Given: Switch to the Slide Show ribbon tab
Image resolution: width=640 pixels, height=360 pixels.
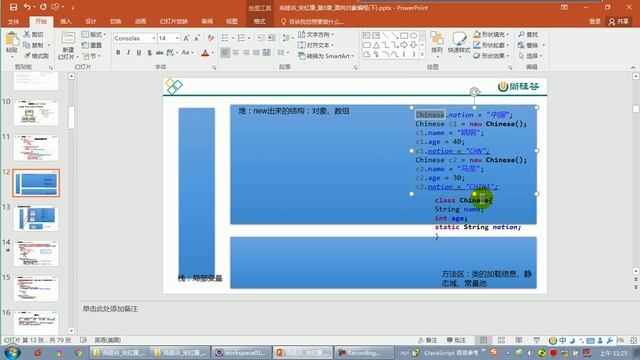Looking at the screenshot, I should point(173,21).
